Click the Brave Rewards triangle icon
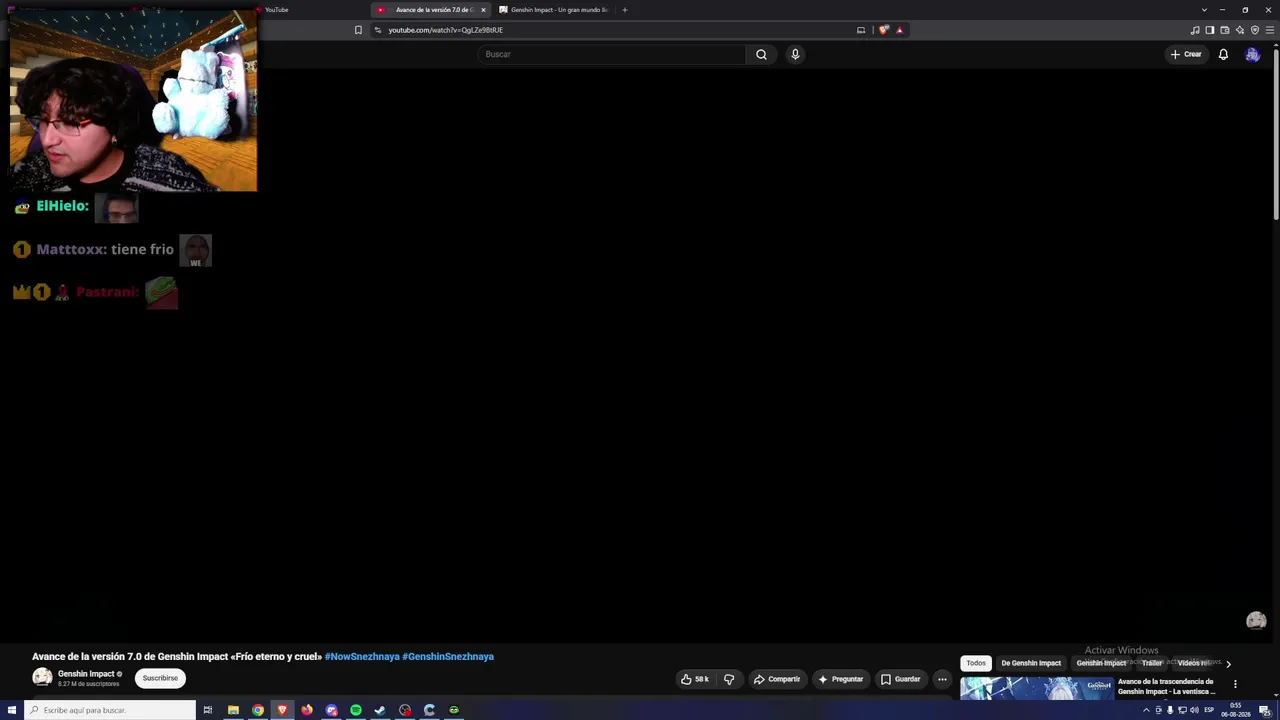The width and height of the screenshot is (1280, 720). [899, 30]
